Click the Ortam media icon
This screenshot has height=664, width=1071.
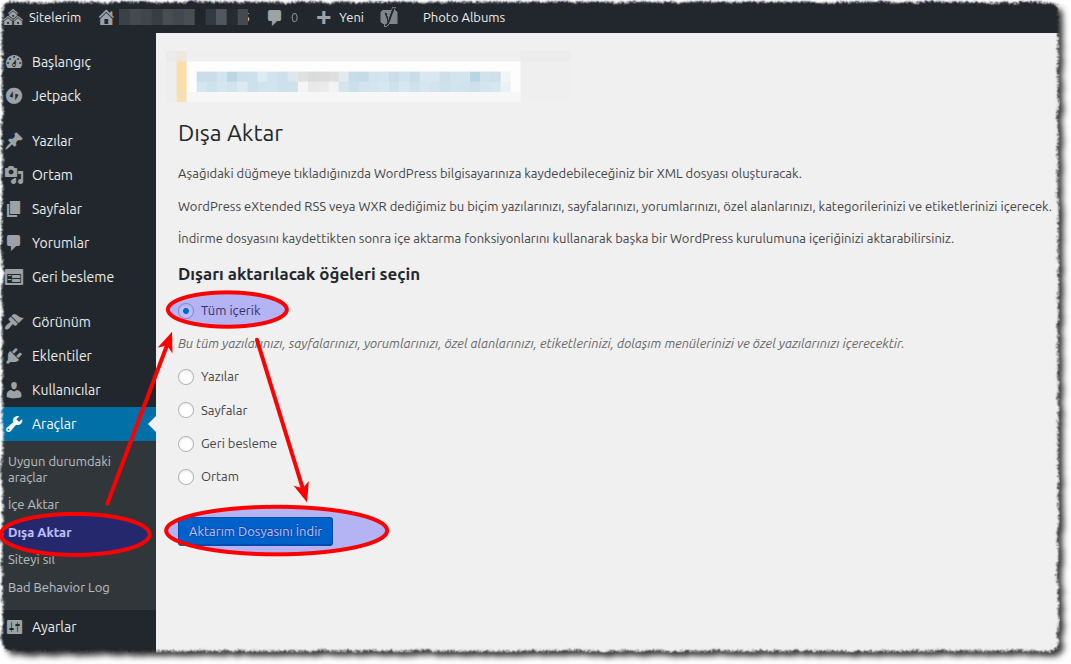[x=14, y=175]
